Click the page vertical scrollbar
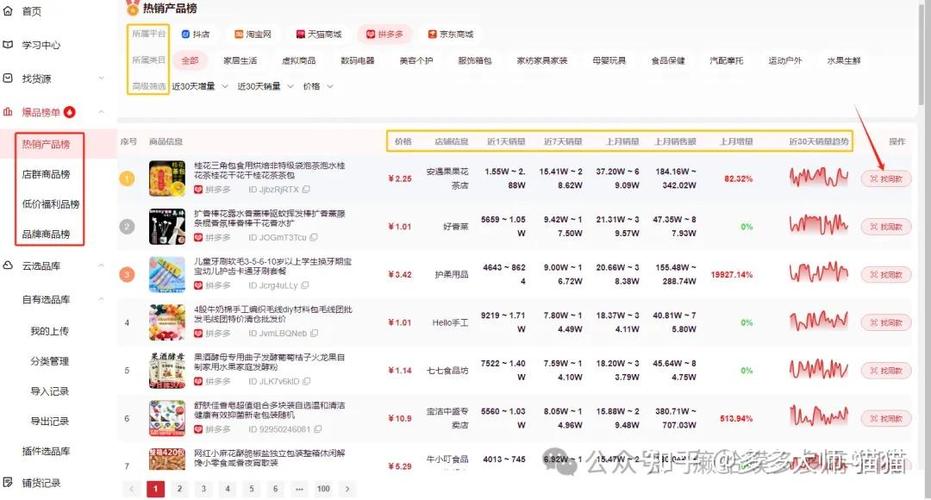Viewport: 931px width, 500px height. [x=924, y=53]
